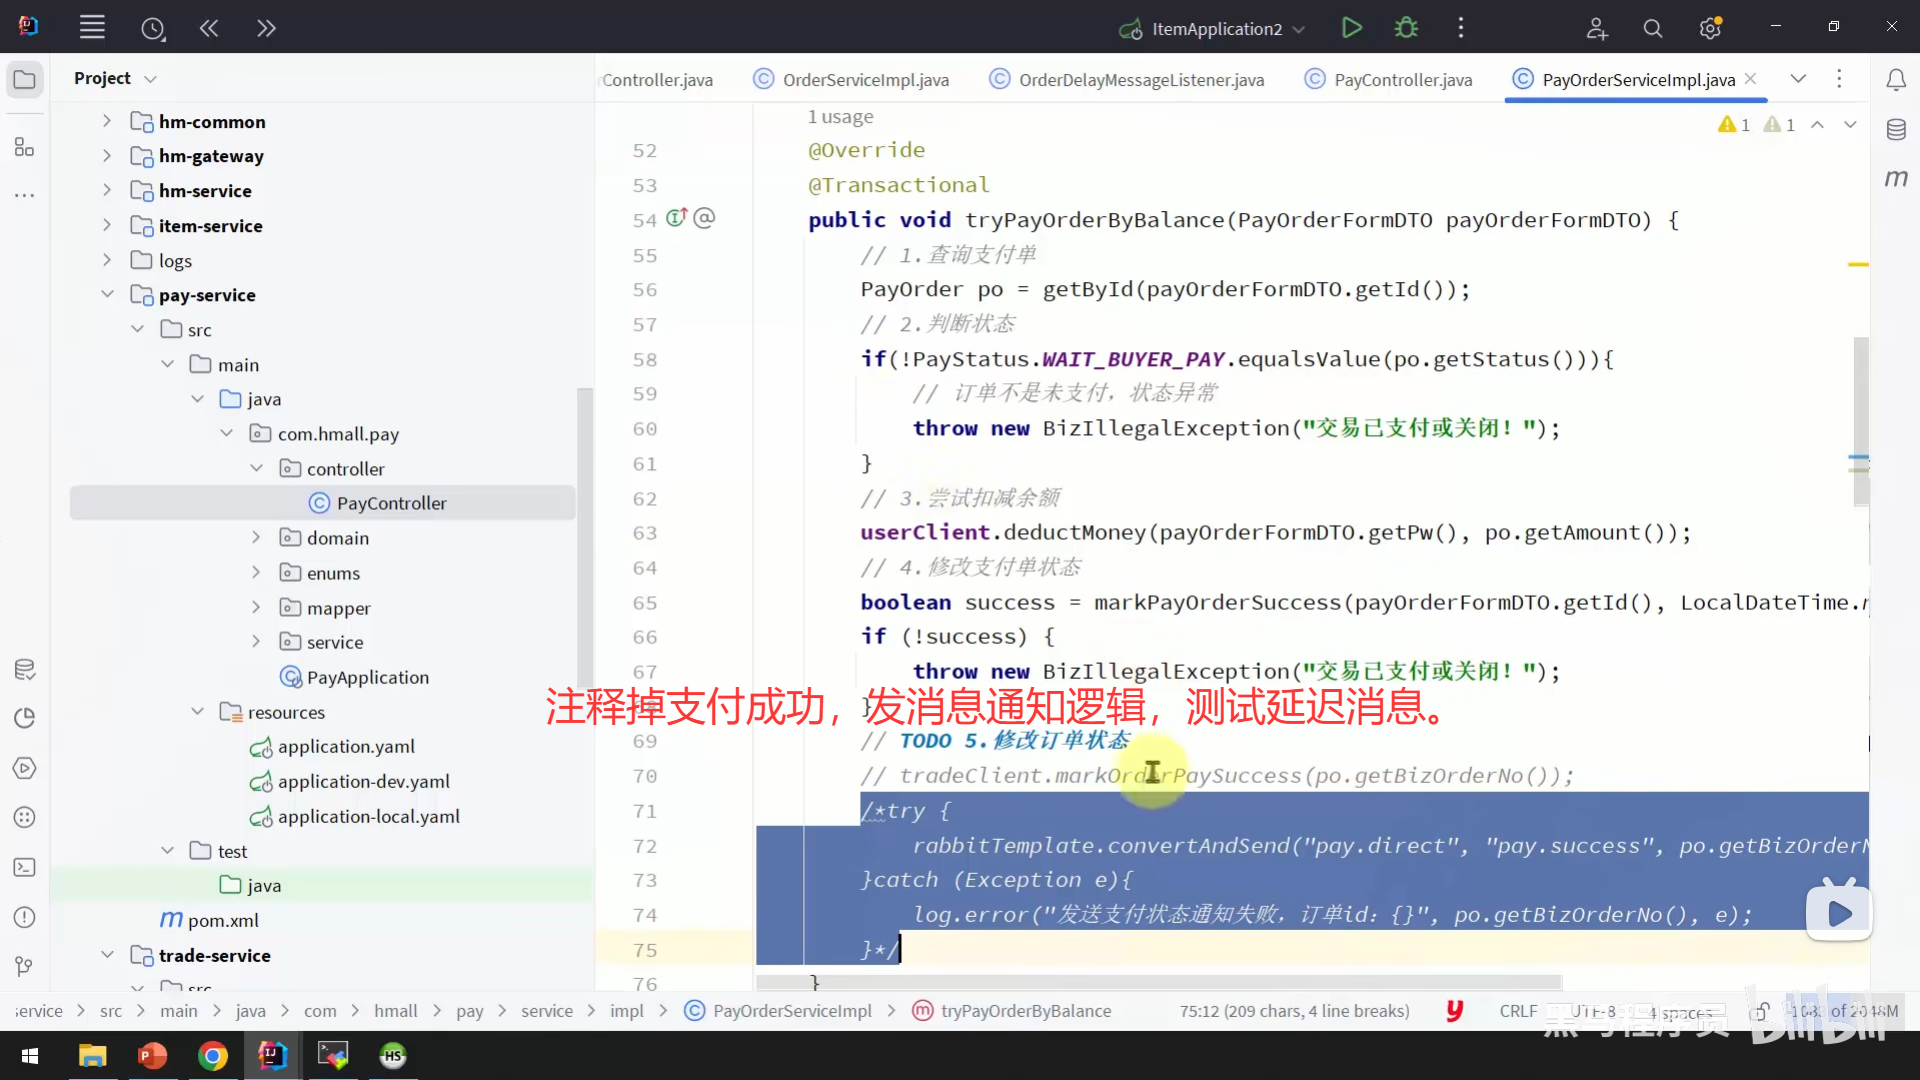Open the Terminal tool window
The width and height of the screenshot is (1920, 1080).
[25, 867]
